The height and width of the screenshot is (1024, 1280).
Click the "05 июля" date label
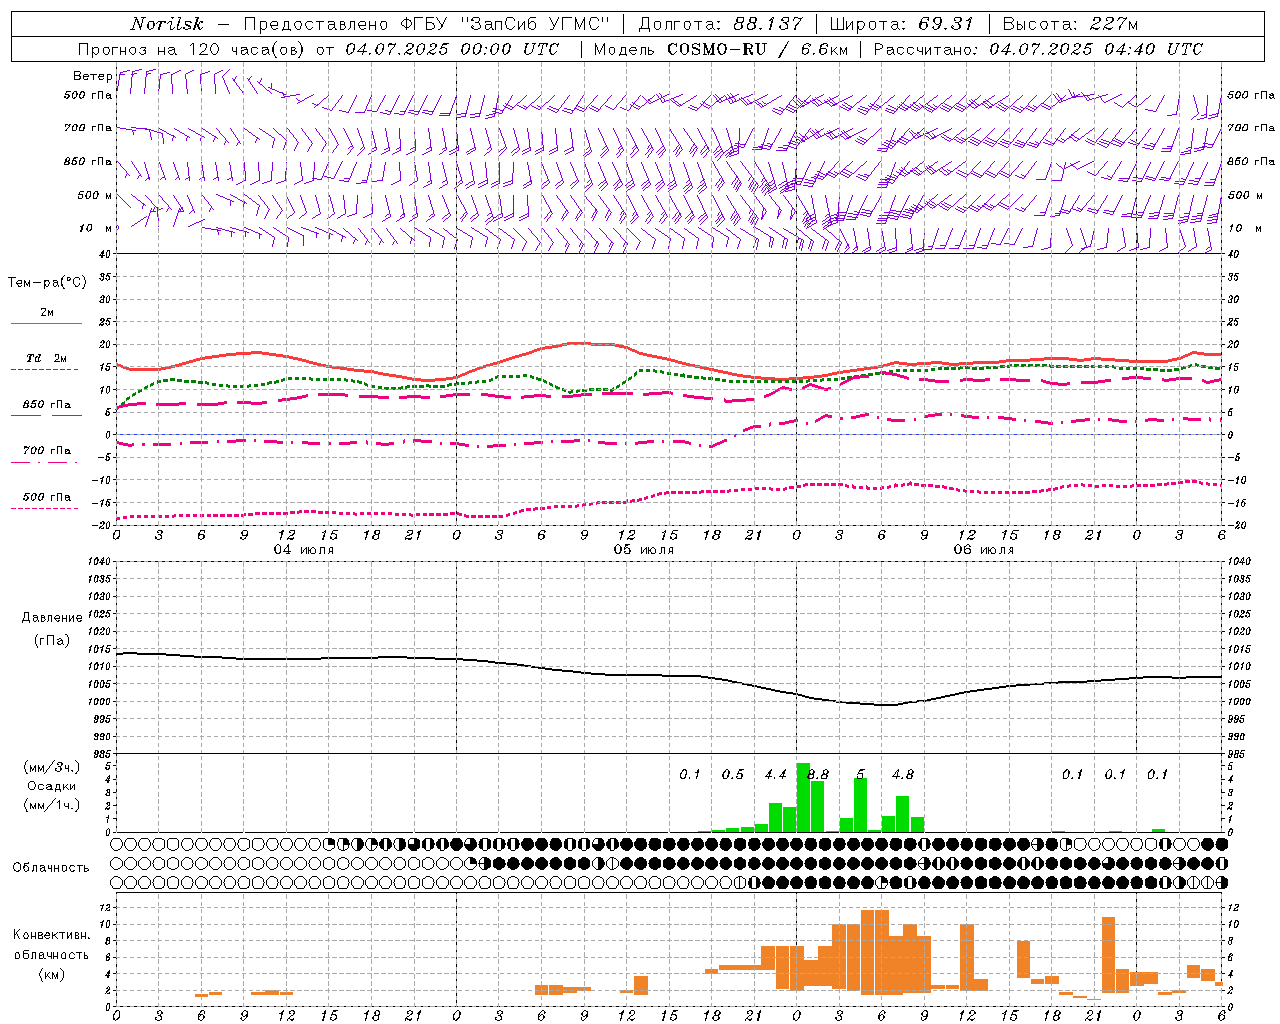[x=644, y=550]
